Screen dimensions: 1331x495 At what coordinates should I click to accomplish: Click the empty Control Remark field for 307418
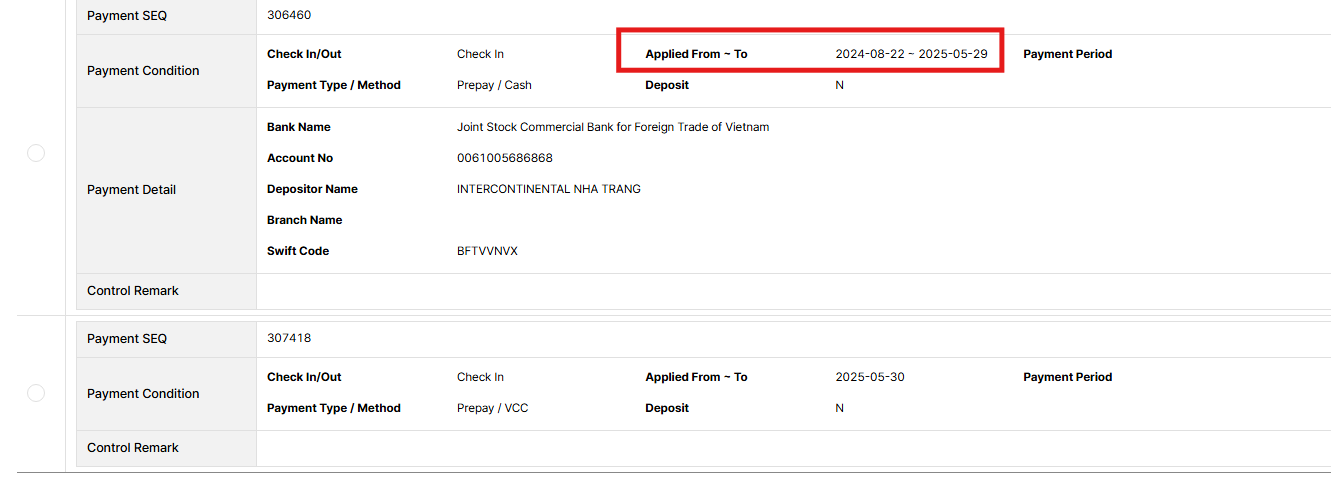(790, 448)
